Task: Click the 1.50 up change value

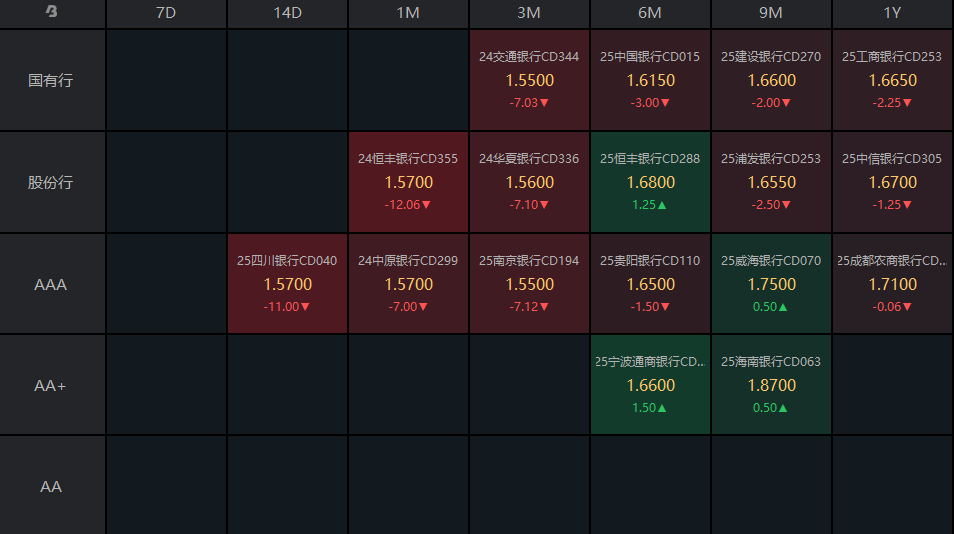Action: pyautogui.click(x=649, y=407)
